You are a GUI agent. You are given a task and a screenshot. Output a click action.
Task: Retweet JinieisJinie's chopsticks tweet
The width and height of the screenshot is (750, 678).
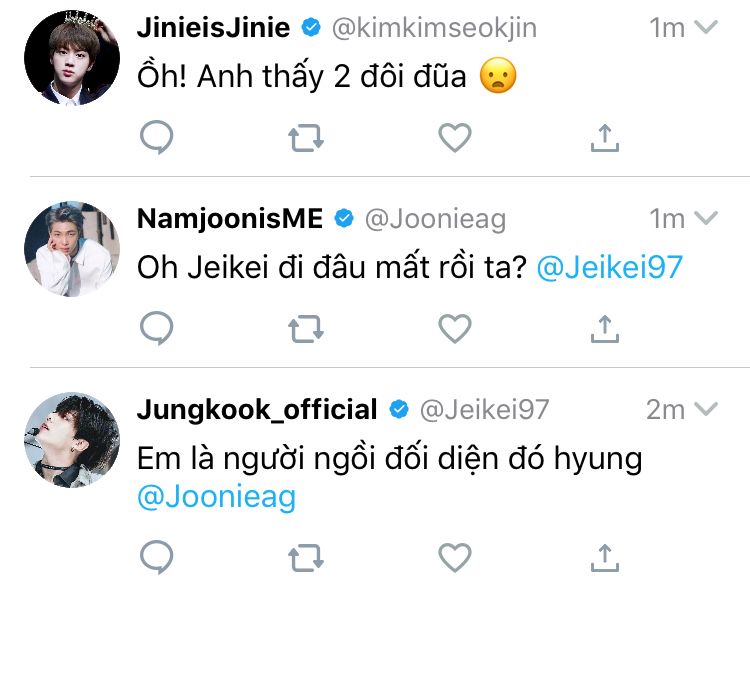click(306, 137)
